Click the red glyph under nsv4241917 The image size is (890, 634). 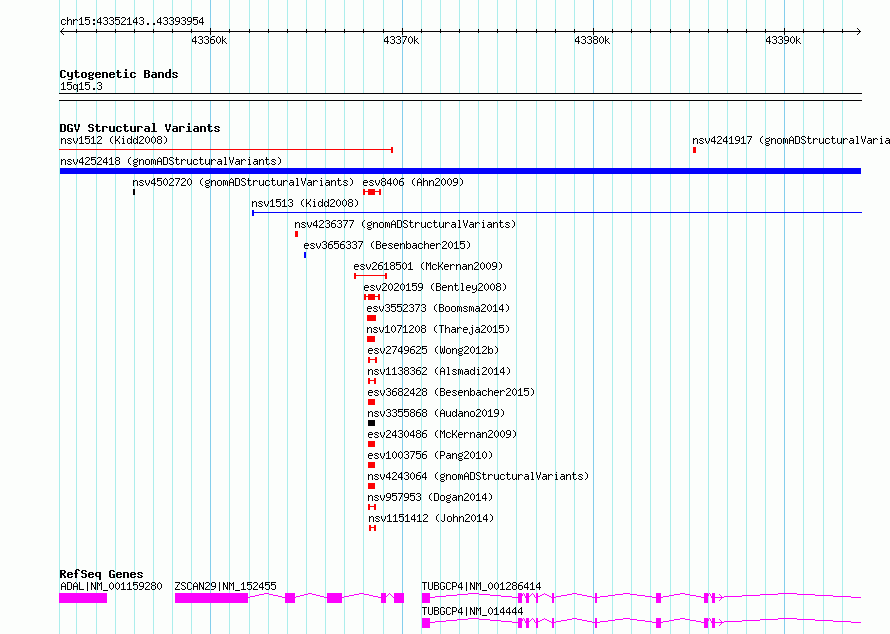[694, 150]
